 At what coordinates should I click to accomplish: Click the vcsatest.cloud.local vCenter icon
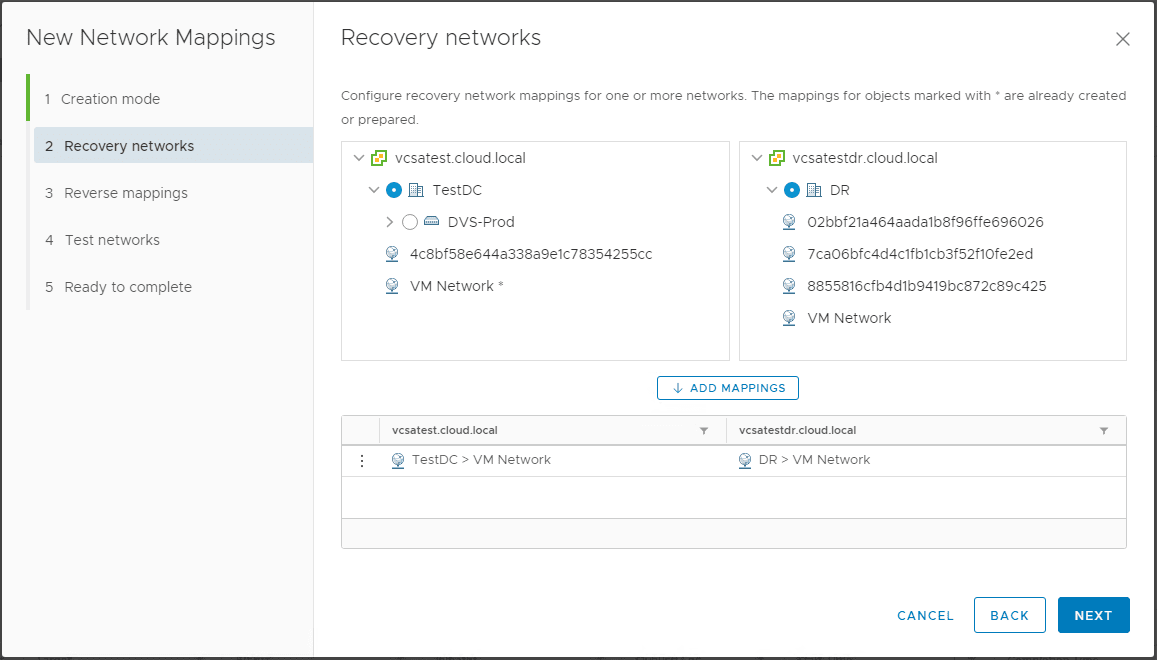(379, 158)
